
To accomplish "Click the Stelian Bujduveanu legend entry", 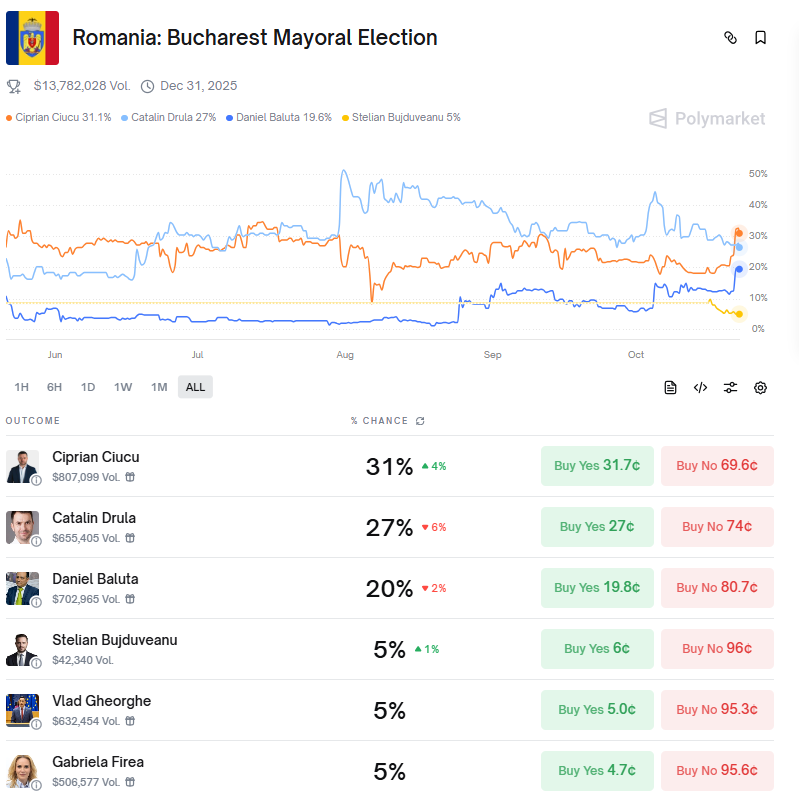I will tap(402, 118).
